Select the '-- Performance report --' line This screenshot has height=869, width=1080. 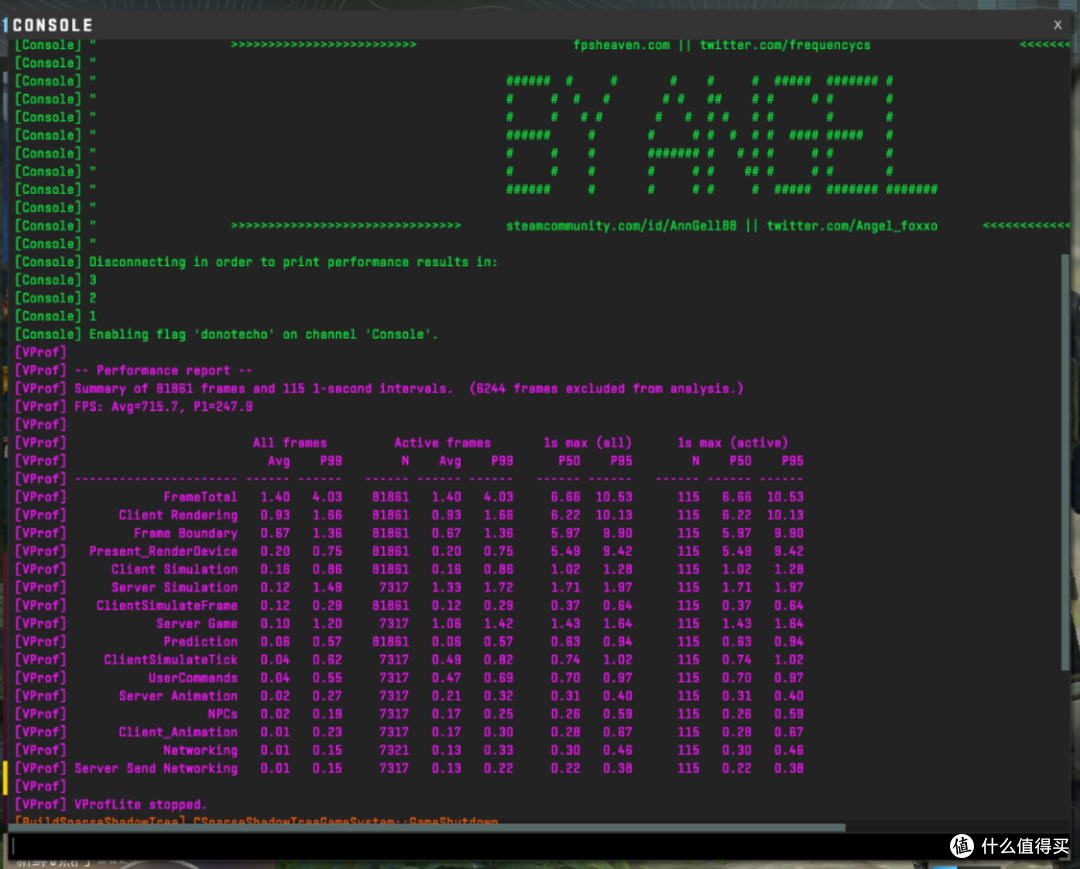[163, 370]
